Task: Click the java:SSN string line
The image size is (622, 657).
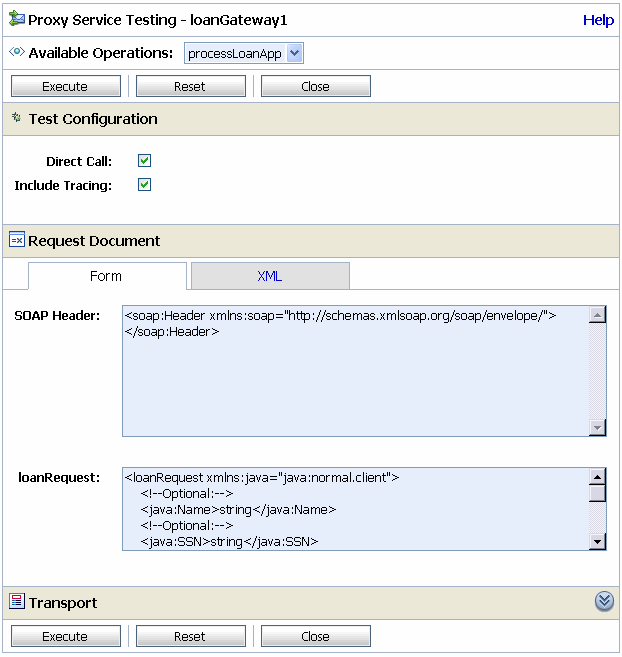Action: [x=229, y=541]
